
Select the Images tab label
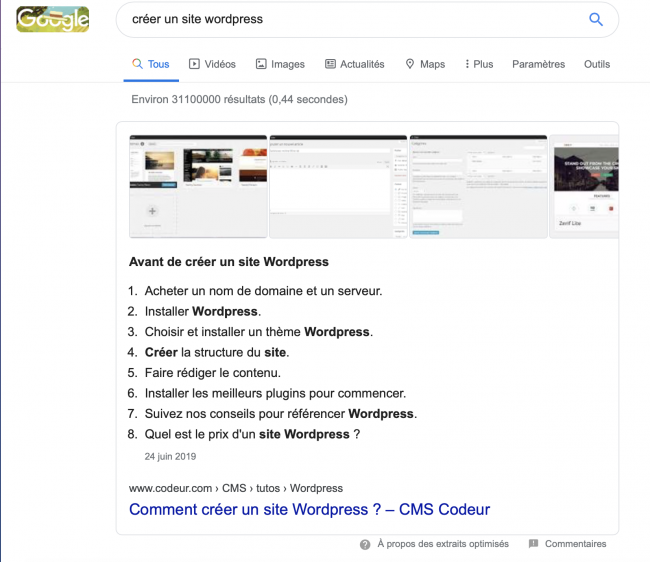pos(288,64)
